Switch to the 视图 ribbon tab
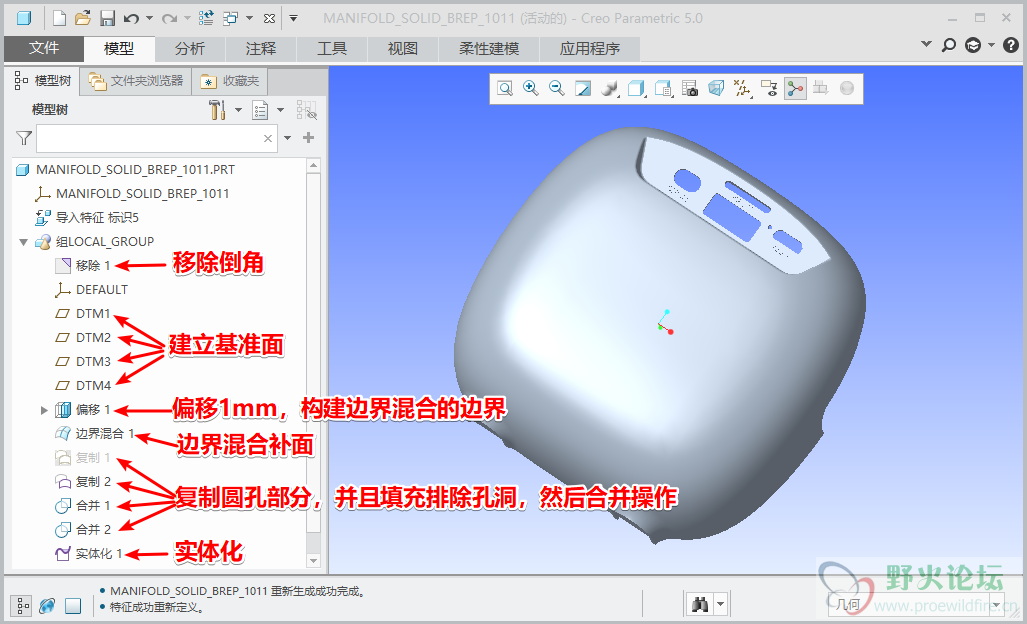The width and height of the screenshot is (1027, 624). click(402, 48)
